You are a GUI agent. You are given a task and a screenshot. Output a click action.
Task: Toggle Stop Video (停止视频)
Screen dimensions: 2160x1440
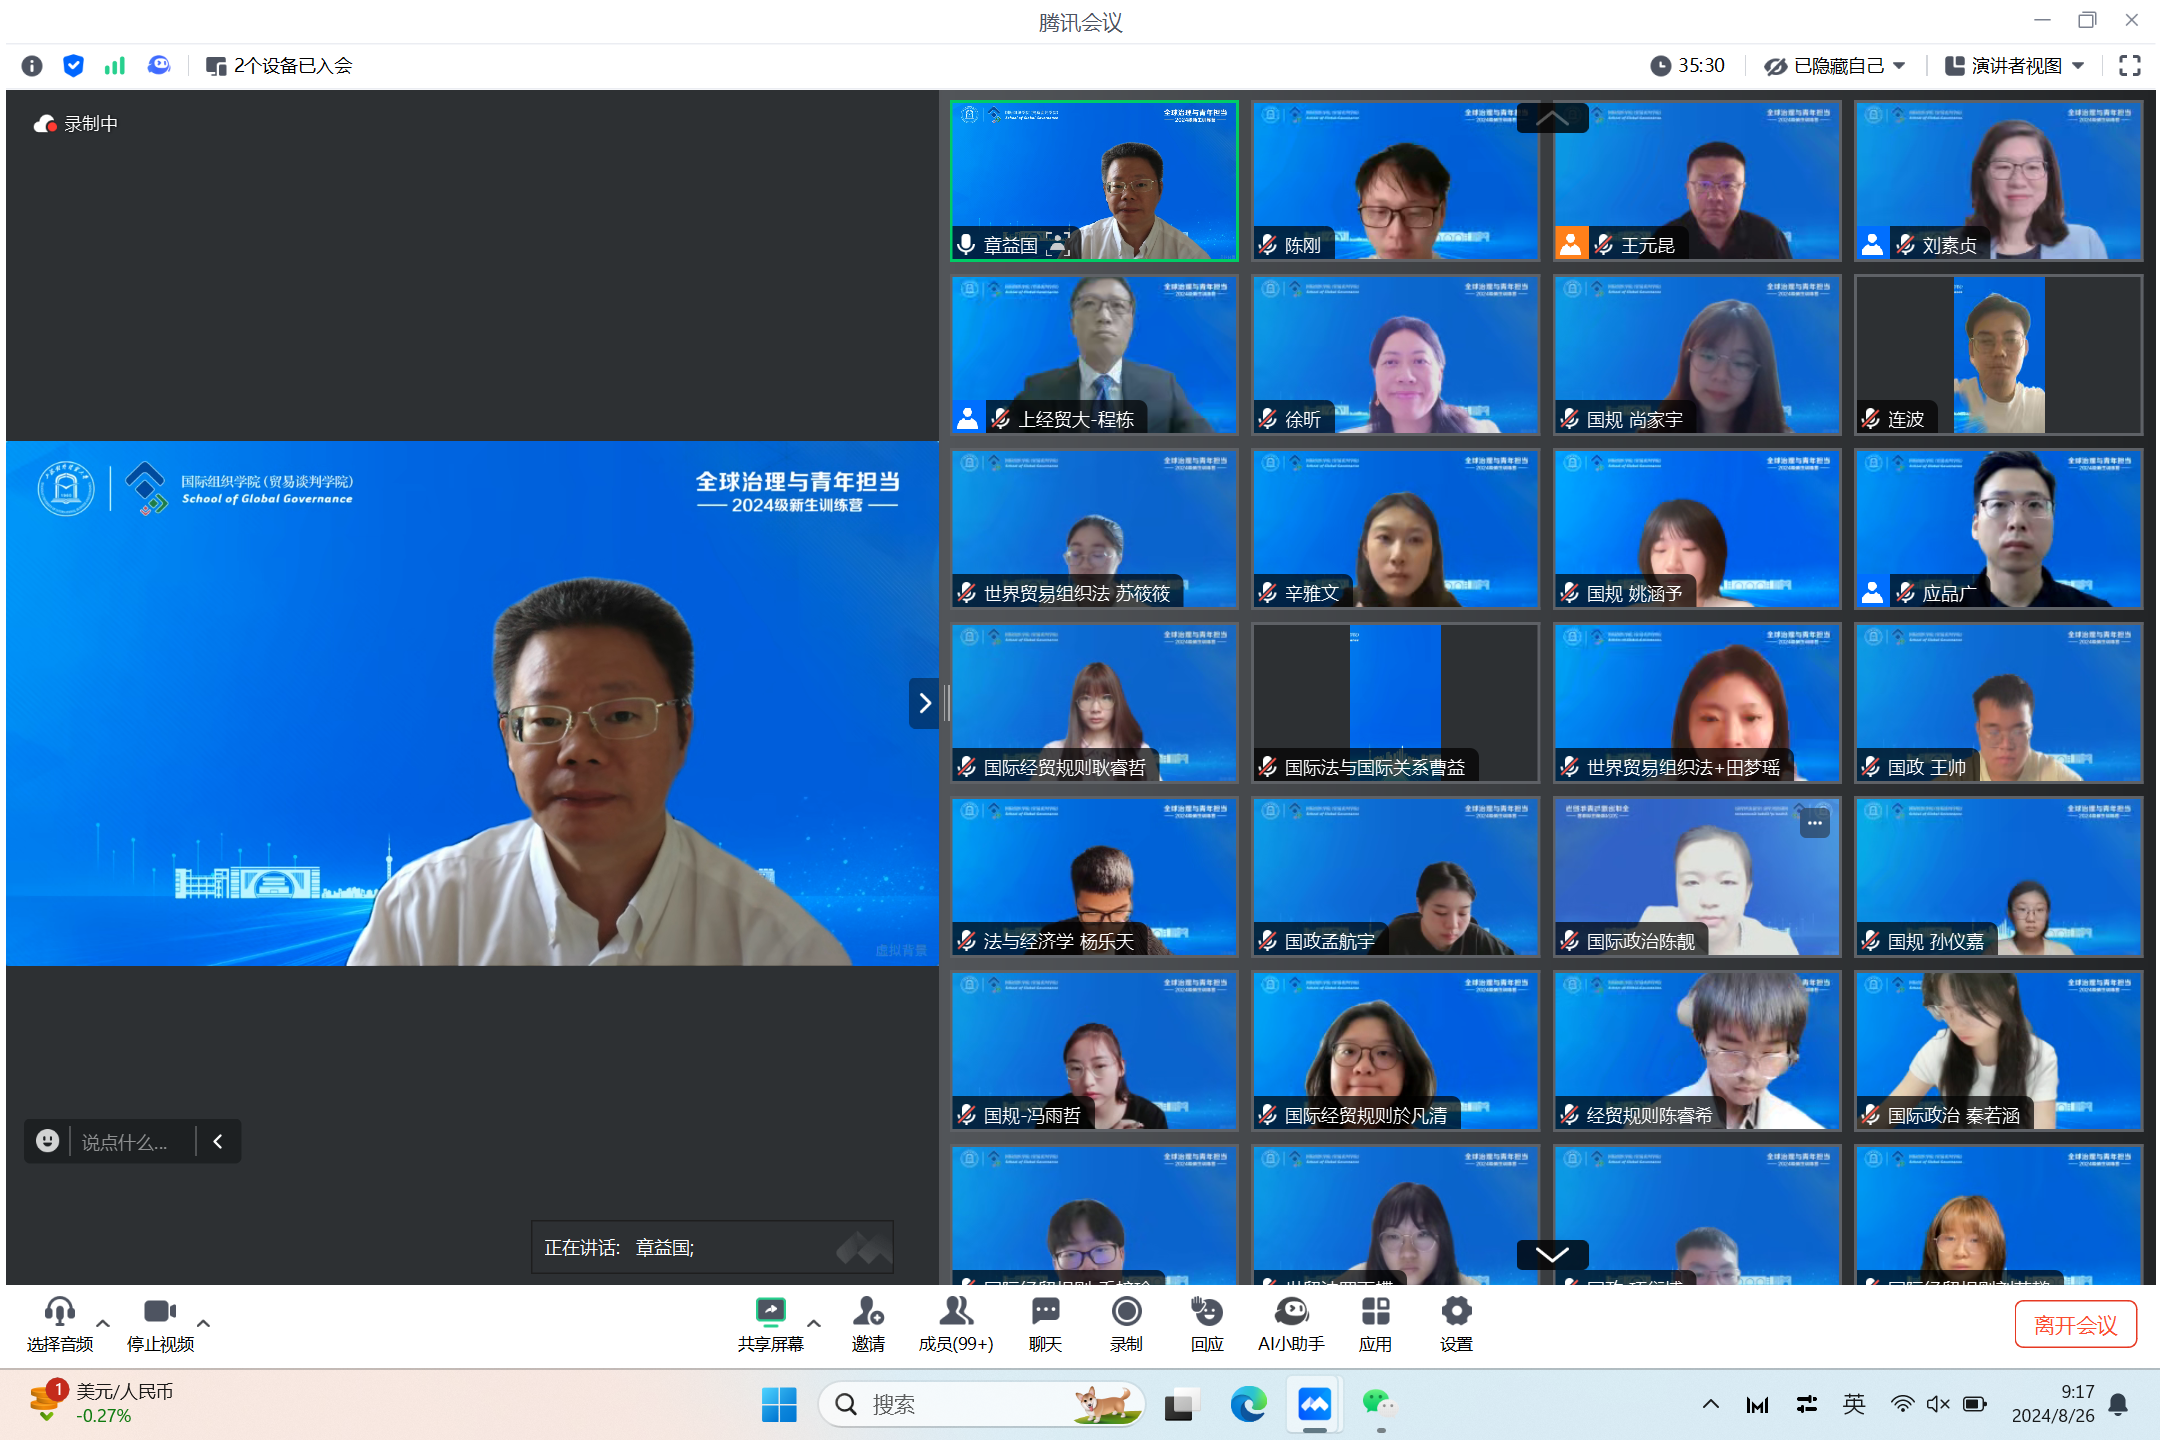pos(160,1312)
